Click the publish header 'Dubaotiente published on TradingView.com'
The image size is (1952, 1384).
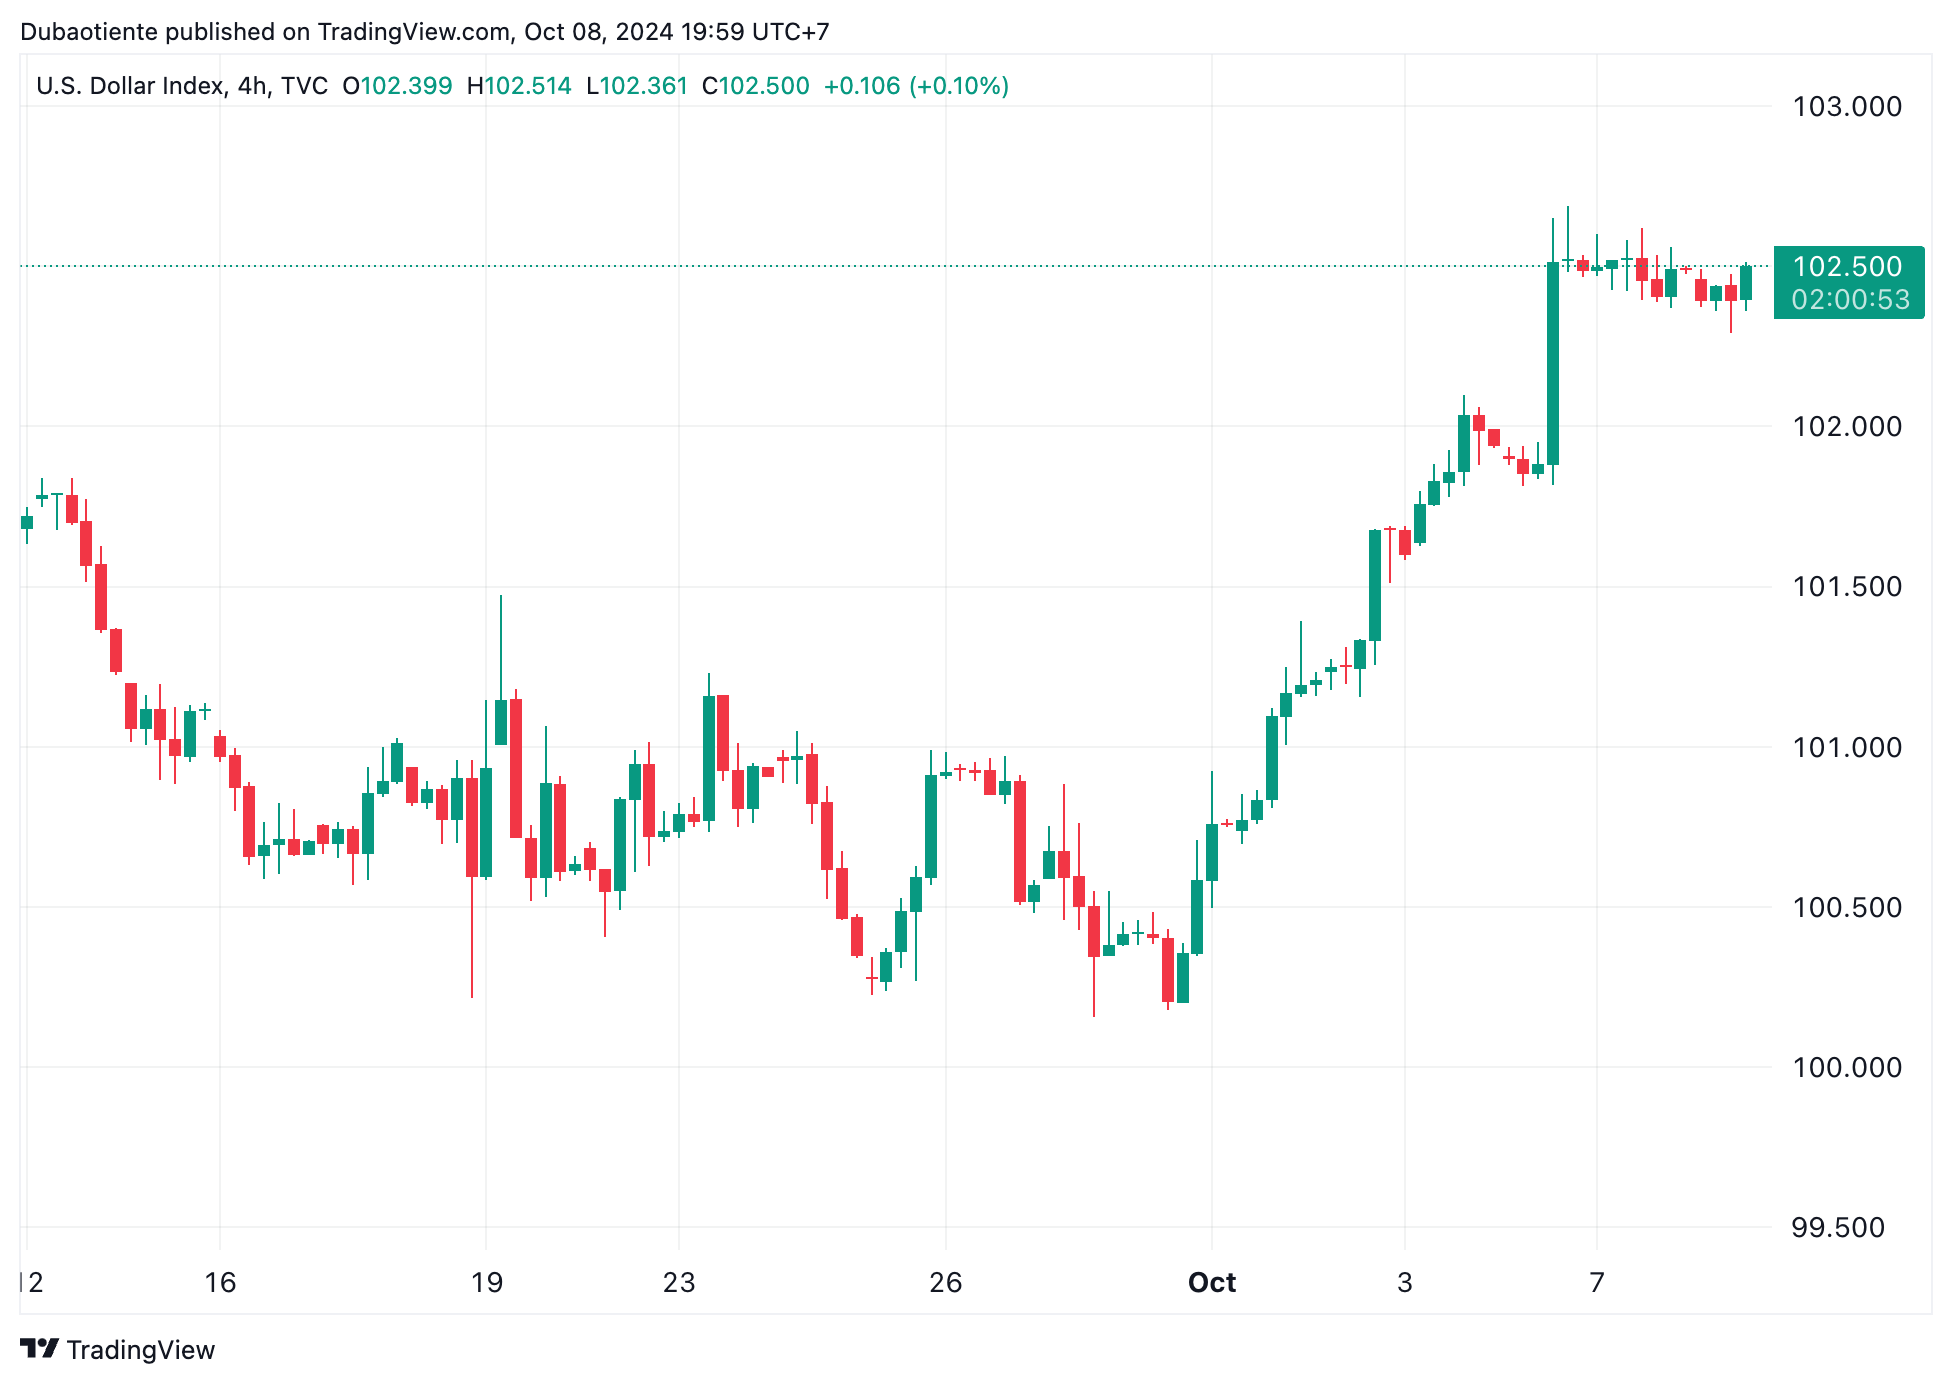(x=265, y=32)
